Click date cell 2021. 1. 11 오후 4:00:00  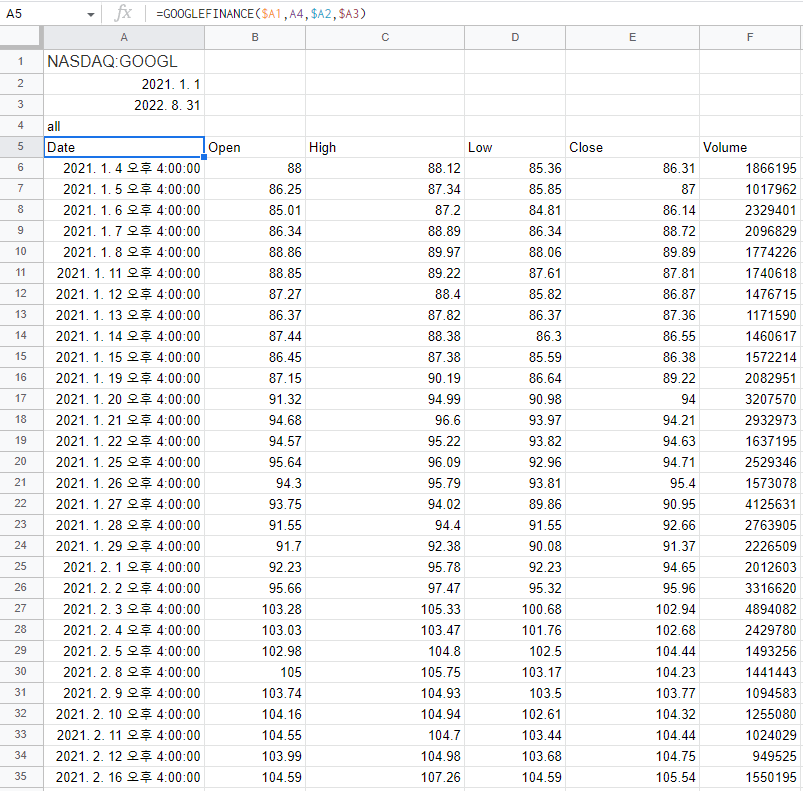tap(124, 273)
